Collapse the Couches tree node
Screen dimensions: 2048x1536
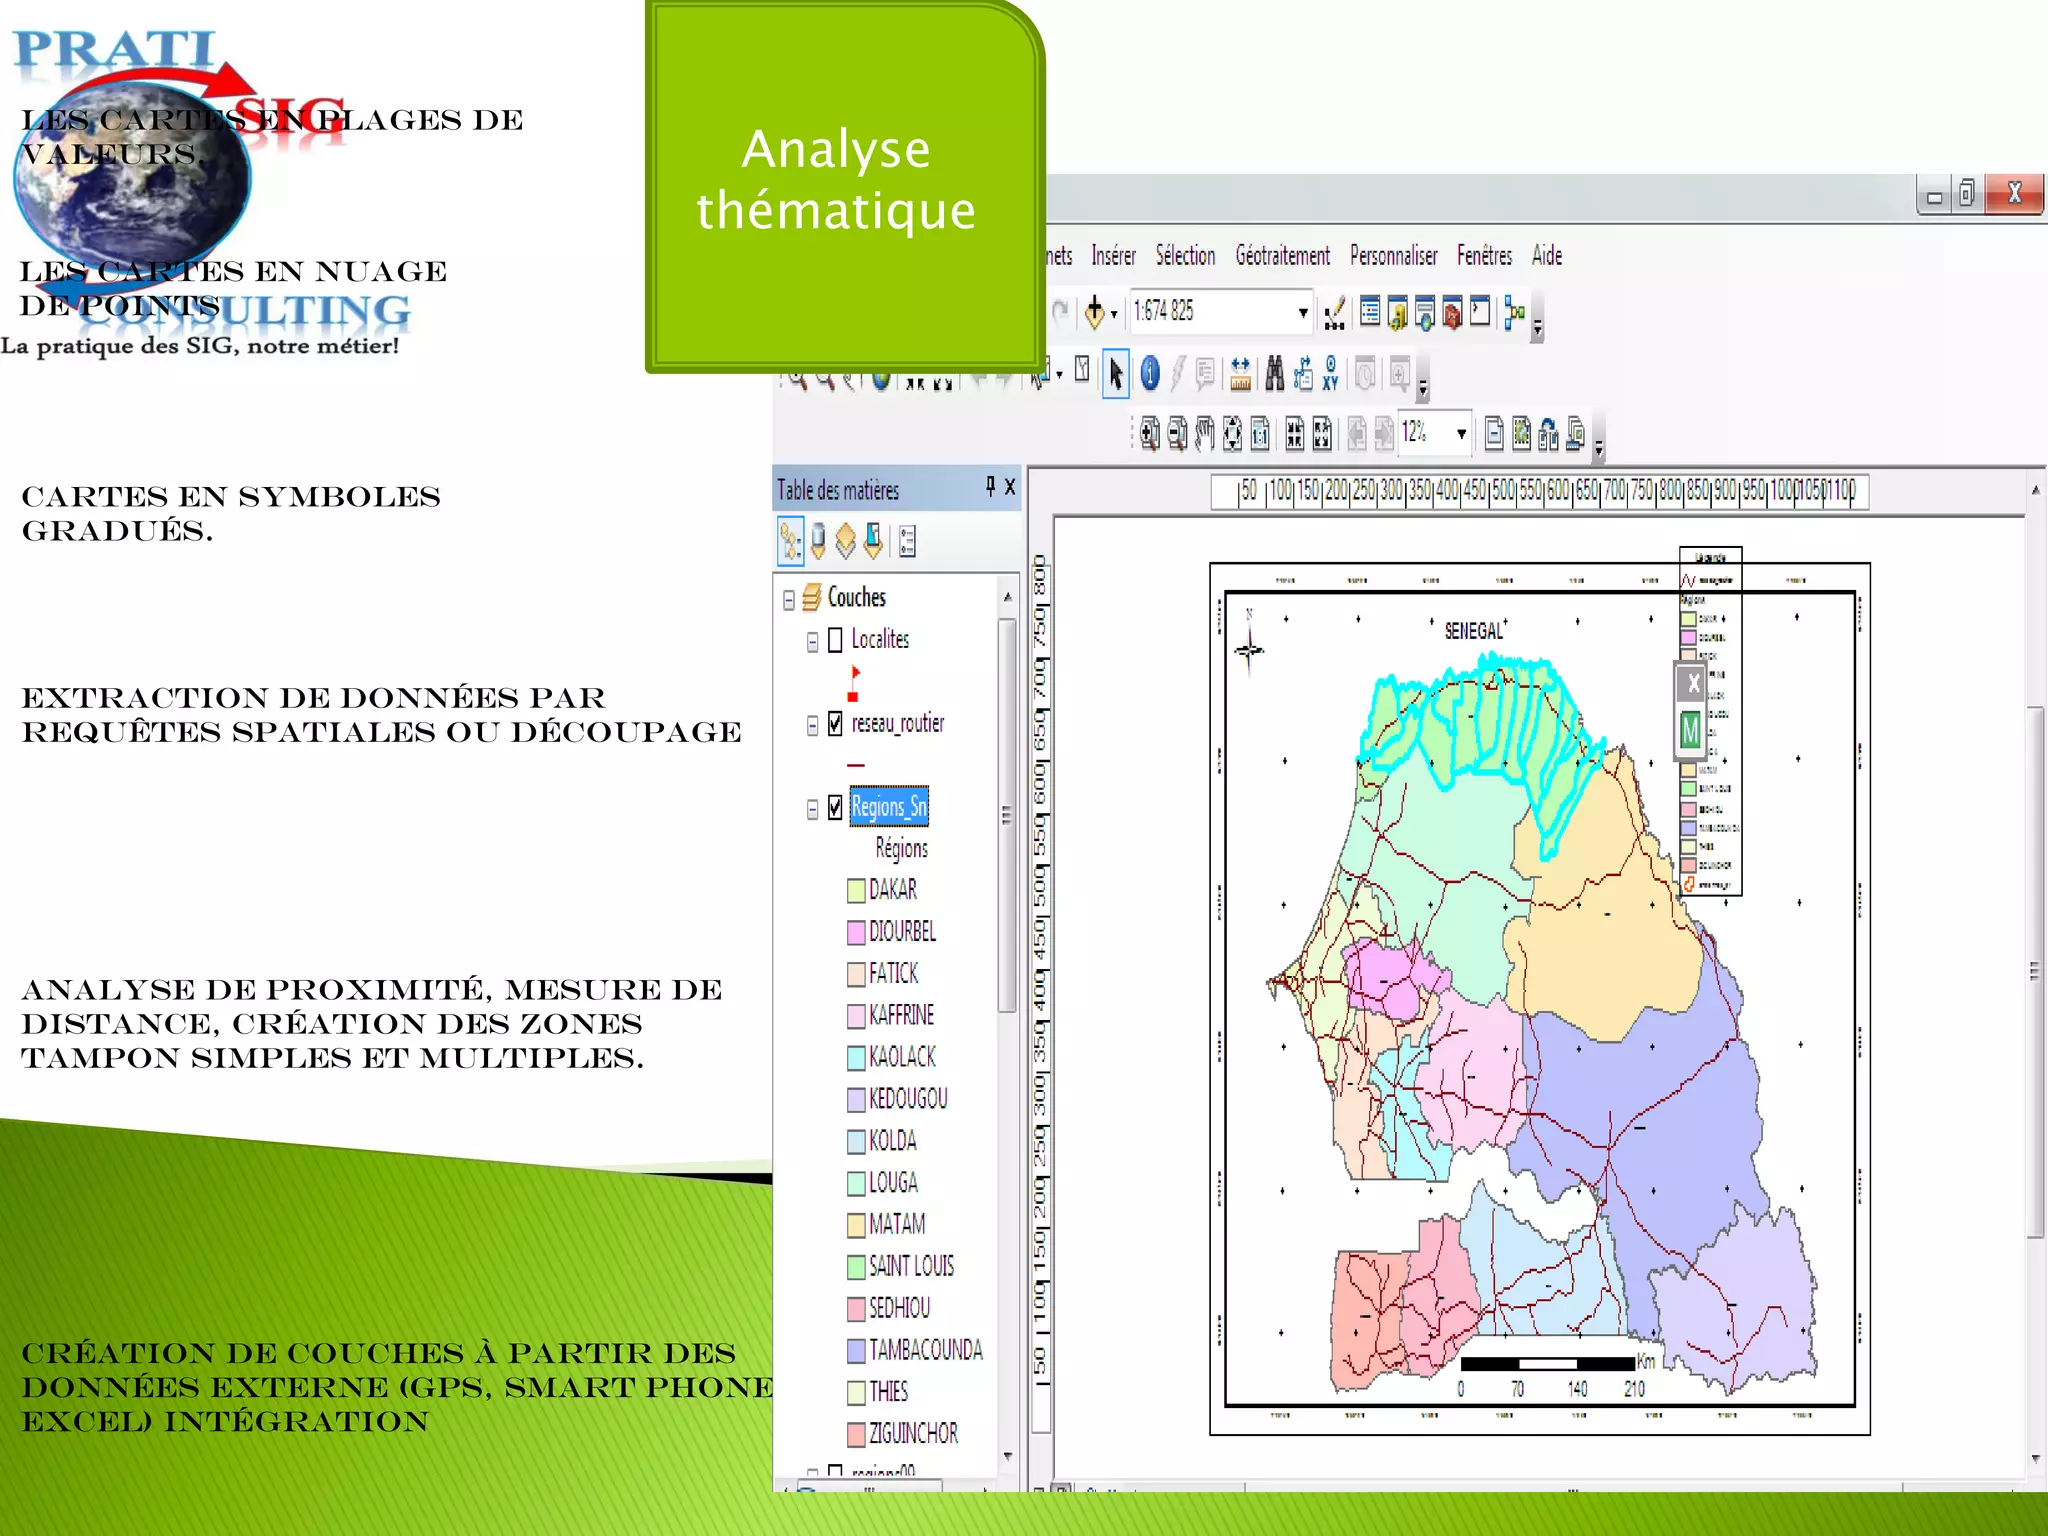point(789,599)
